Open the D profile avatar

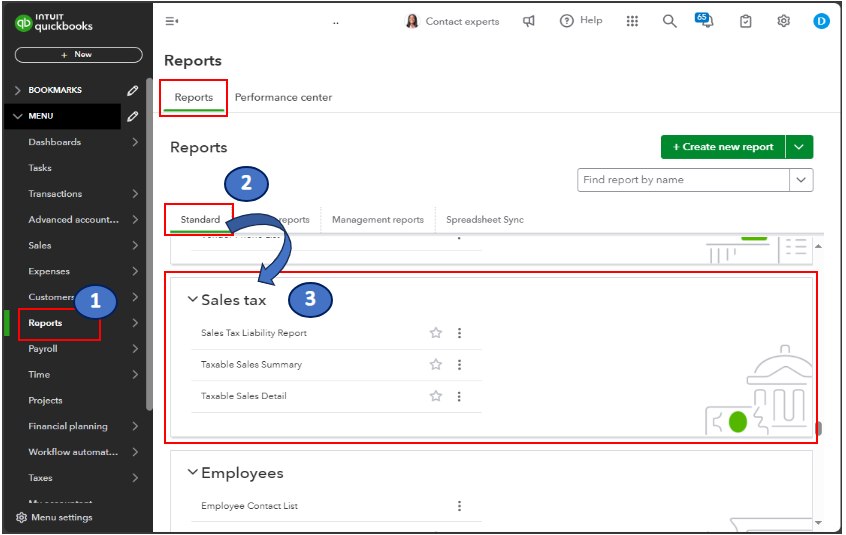pyautogui.click(x=821, y=21)
